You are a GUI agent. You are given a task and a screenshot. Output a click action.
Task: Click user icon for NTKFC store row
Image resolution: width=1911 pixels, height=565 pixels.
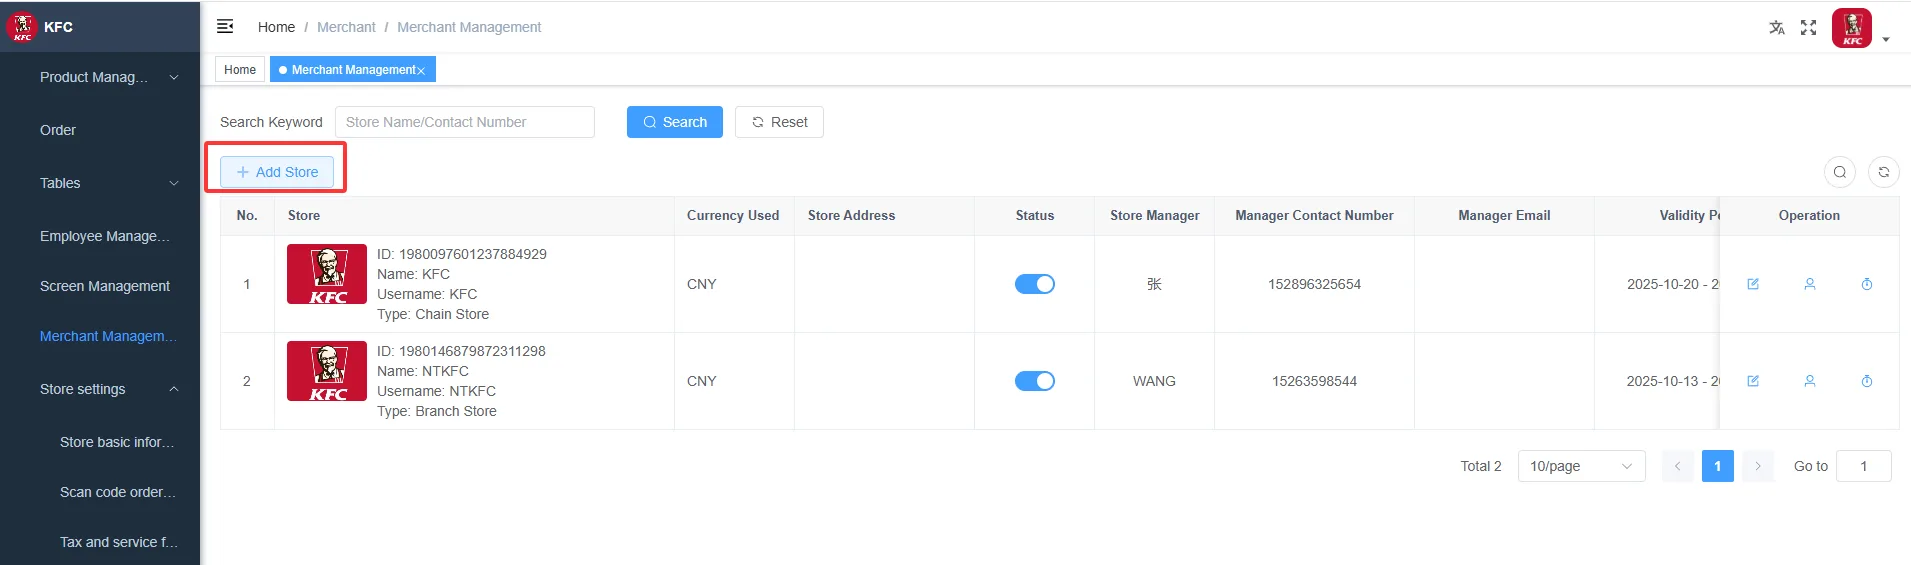[x=1810, y=381]
